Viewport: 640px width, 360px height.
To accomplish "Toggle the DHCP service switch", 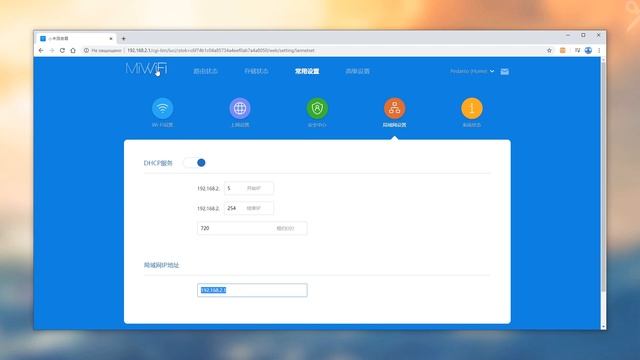I will coord(195,163).
